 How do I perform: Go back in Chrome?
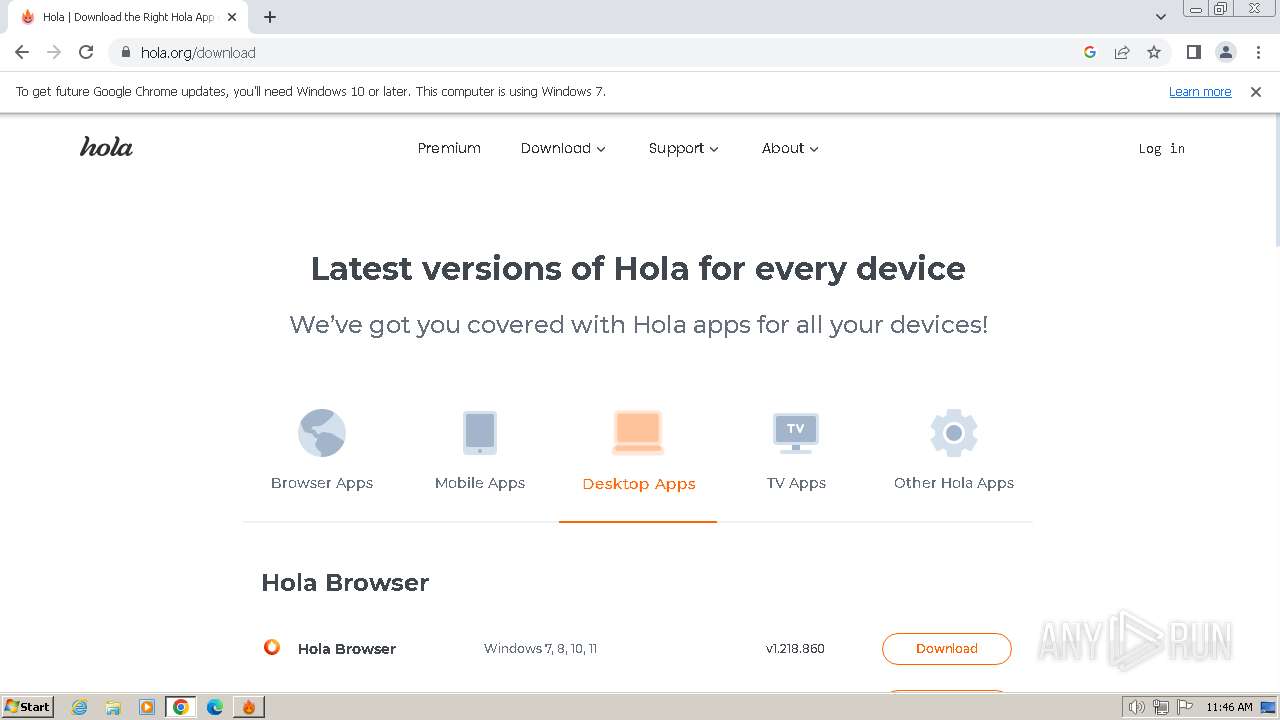pyautogui.click(x=22, y=52)
